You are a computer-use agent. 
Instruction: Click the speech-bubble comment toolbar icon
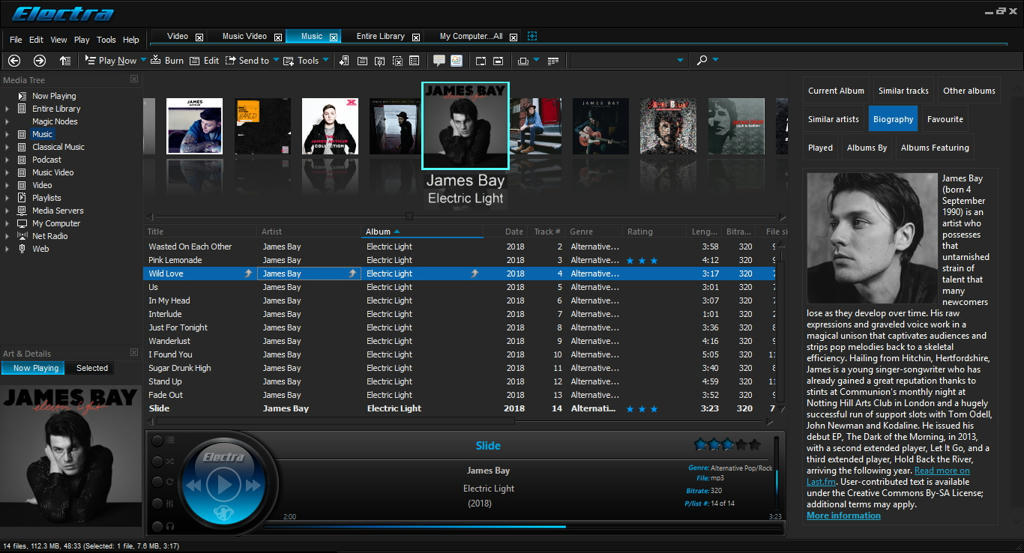coord(439,61)
